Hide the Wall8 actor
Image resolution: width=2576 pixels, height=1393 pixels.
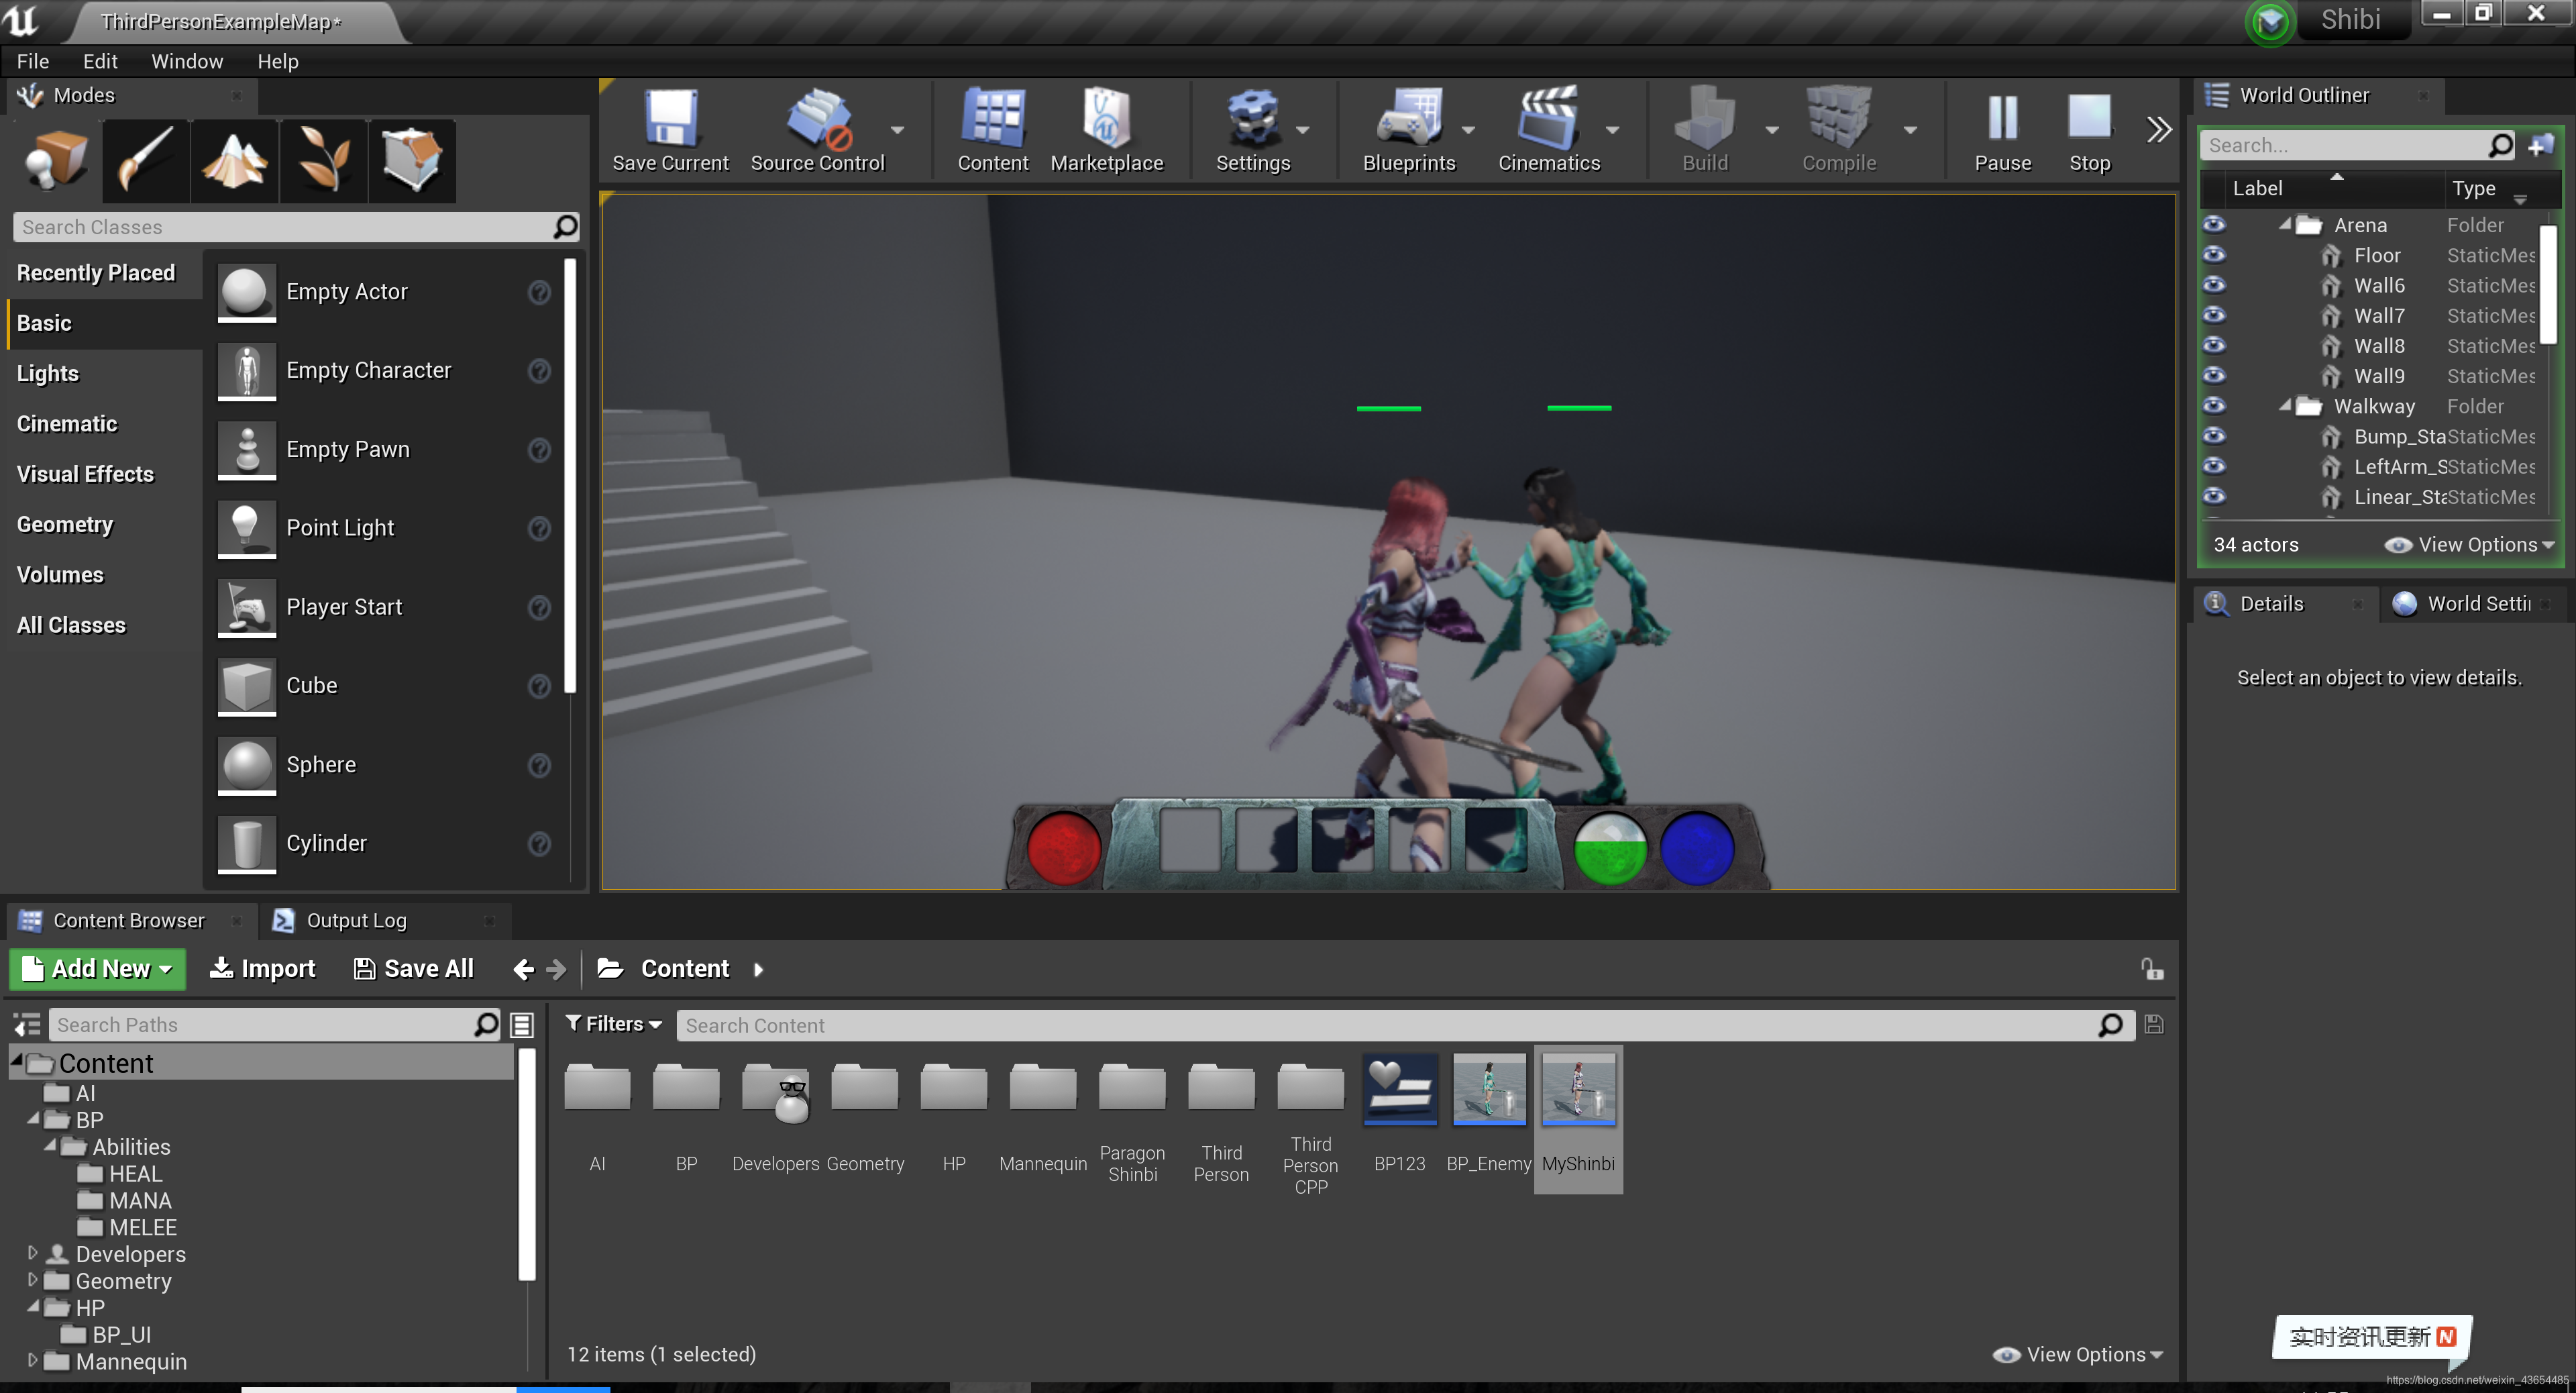click(x=2214, y=345)
